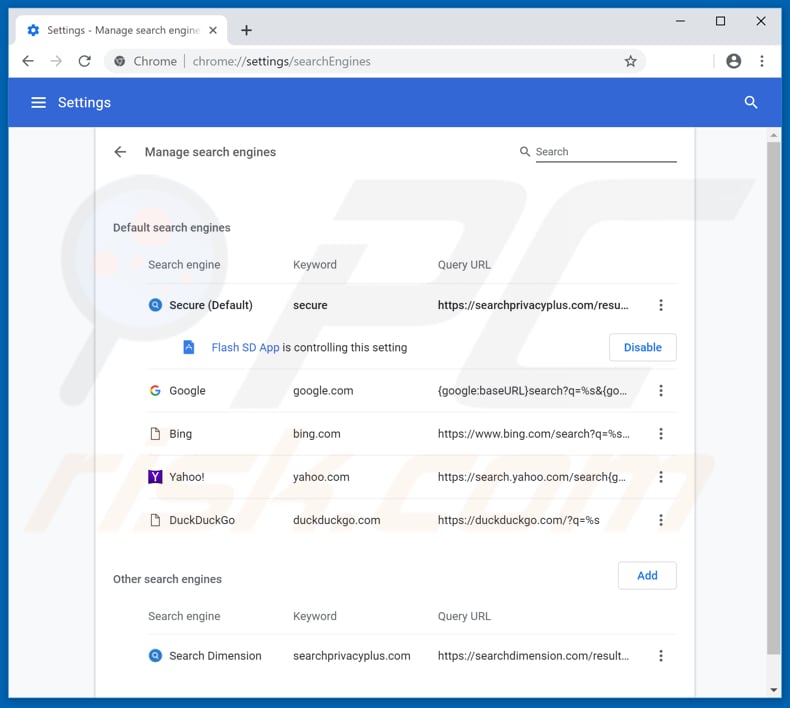Open more actions for Secure (Default)
Viewport: 790px width, 708px height.
[x=661, y=305]
